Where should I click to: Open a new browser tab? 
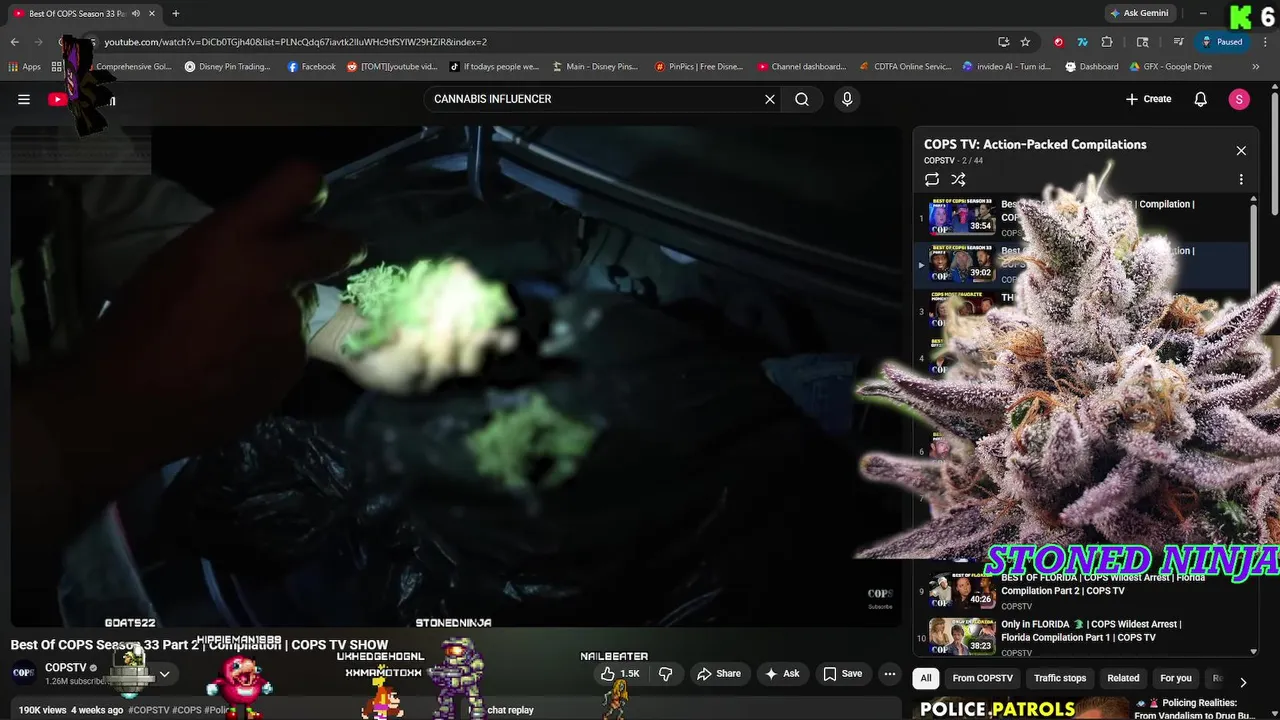(x=175, y=13)
